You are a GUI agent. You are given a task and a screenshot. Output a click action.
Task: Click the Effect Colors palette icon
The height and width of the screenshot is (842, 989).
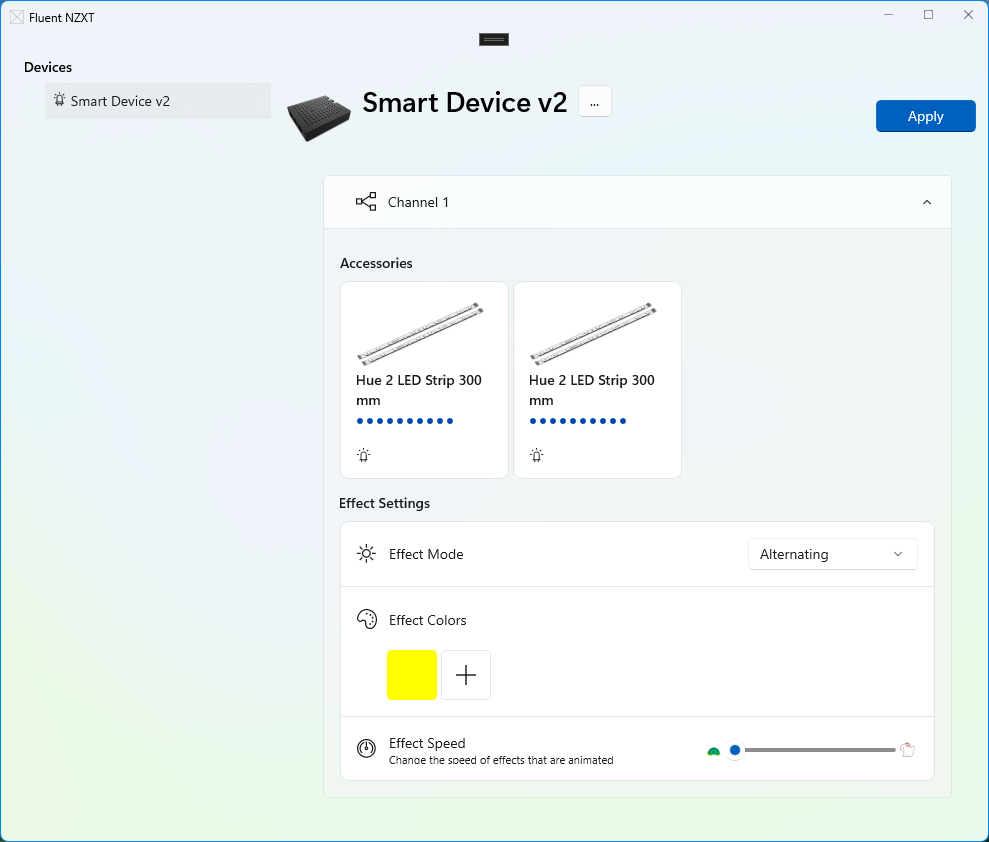tap(366, 619)
